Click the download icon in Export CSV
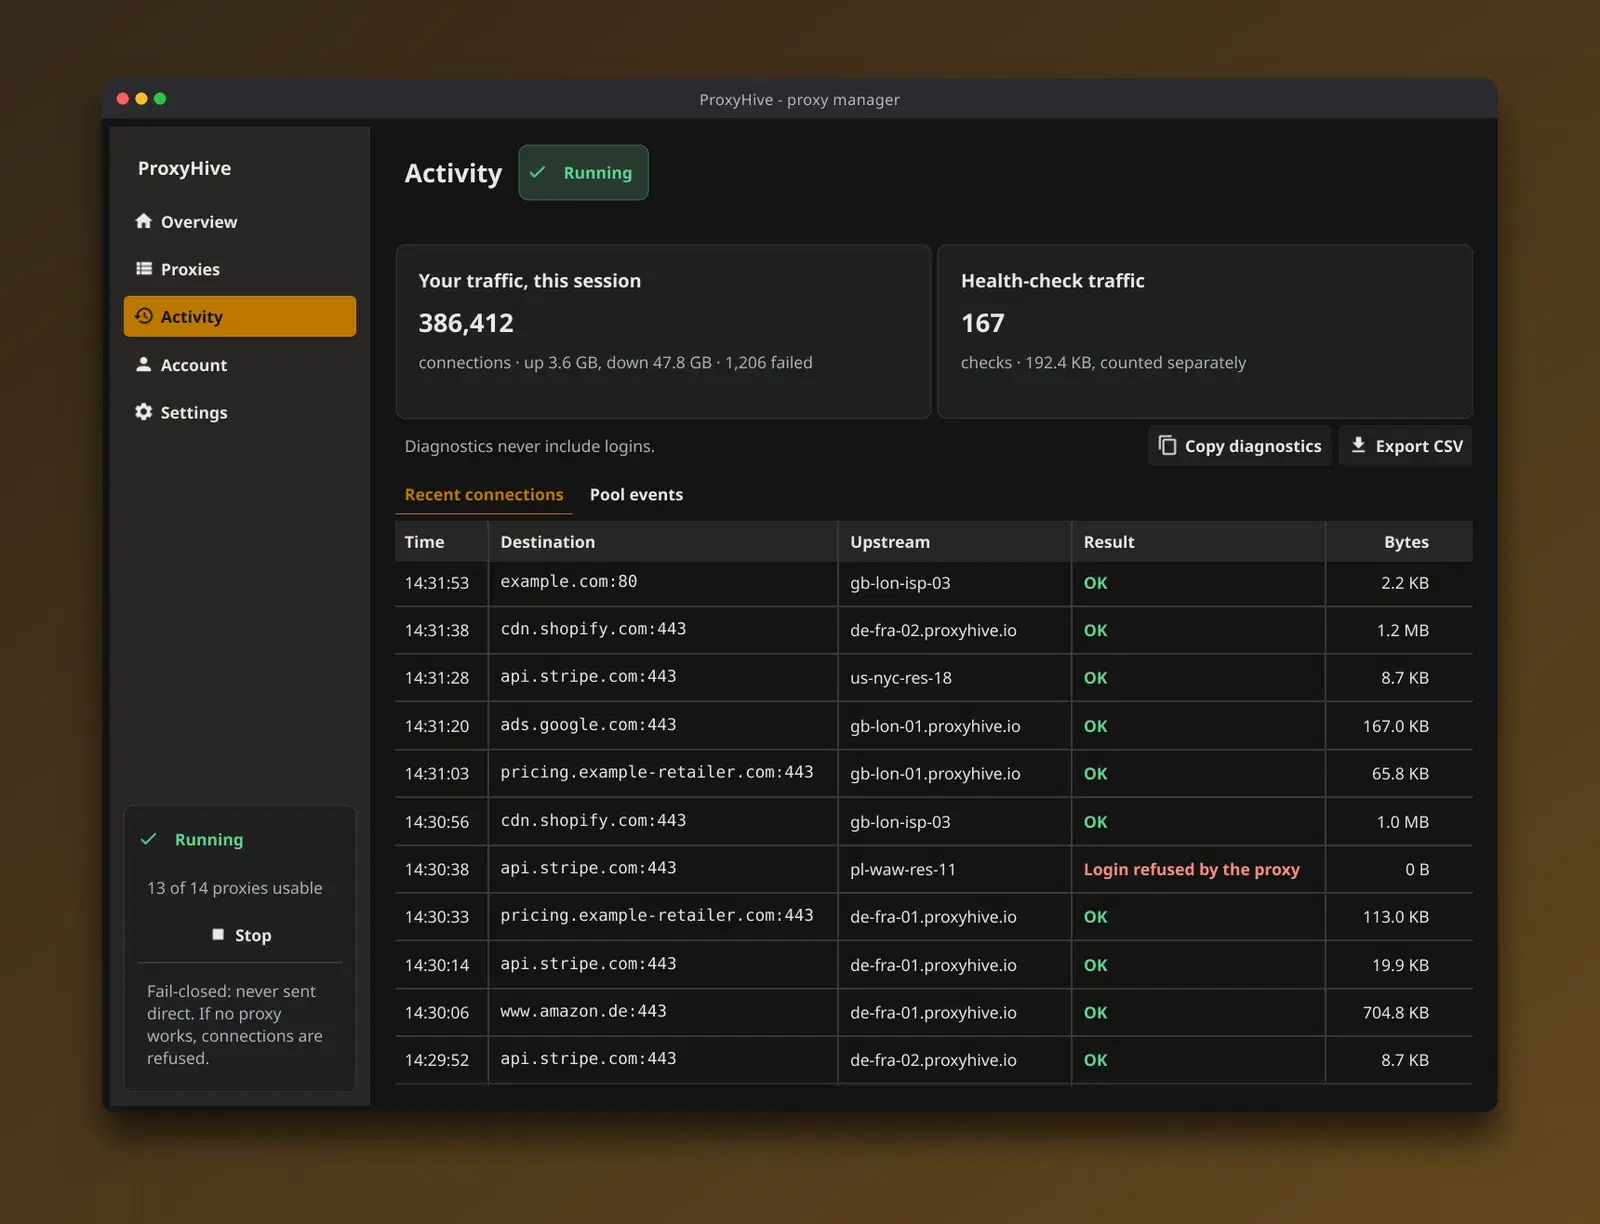This screenshot has width=1600, height=1224. click(1358, 445)
